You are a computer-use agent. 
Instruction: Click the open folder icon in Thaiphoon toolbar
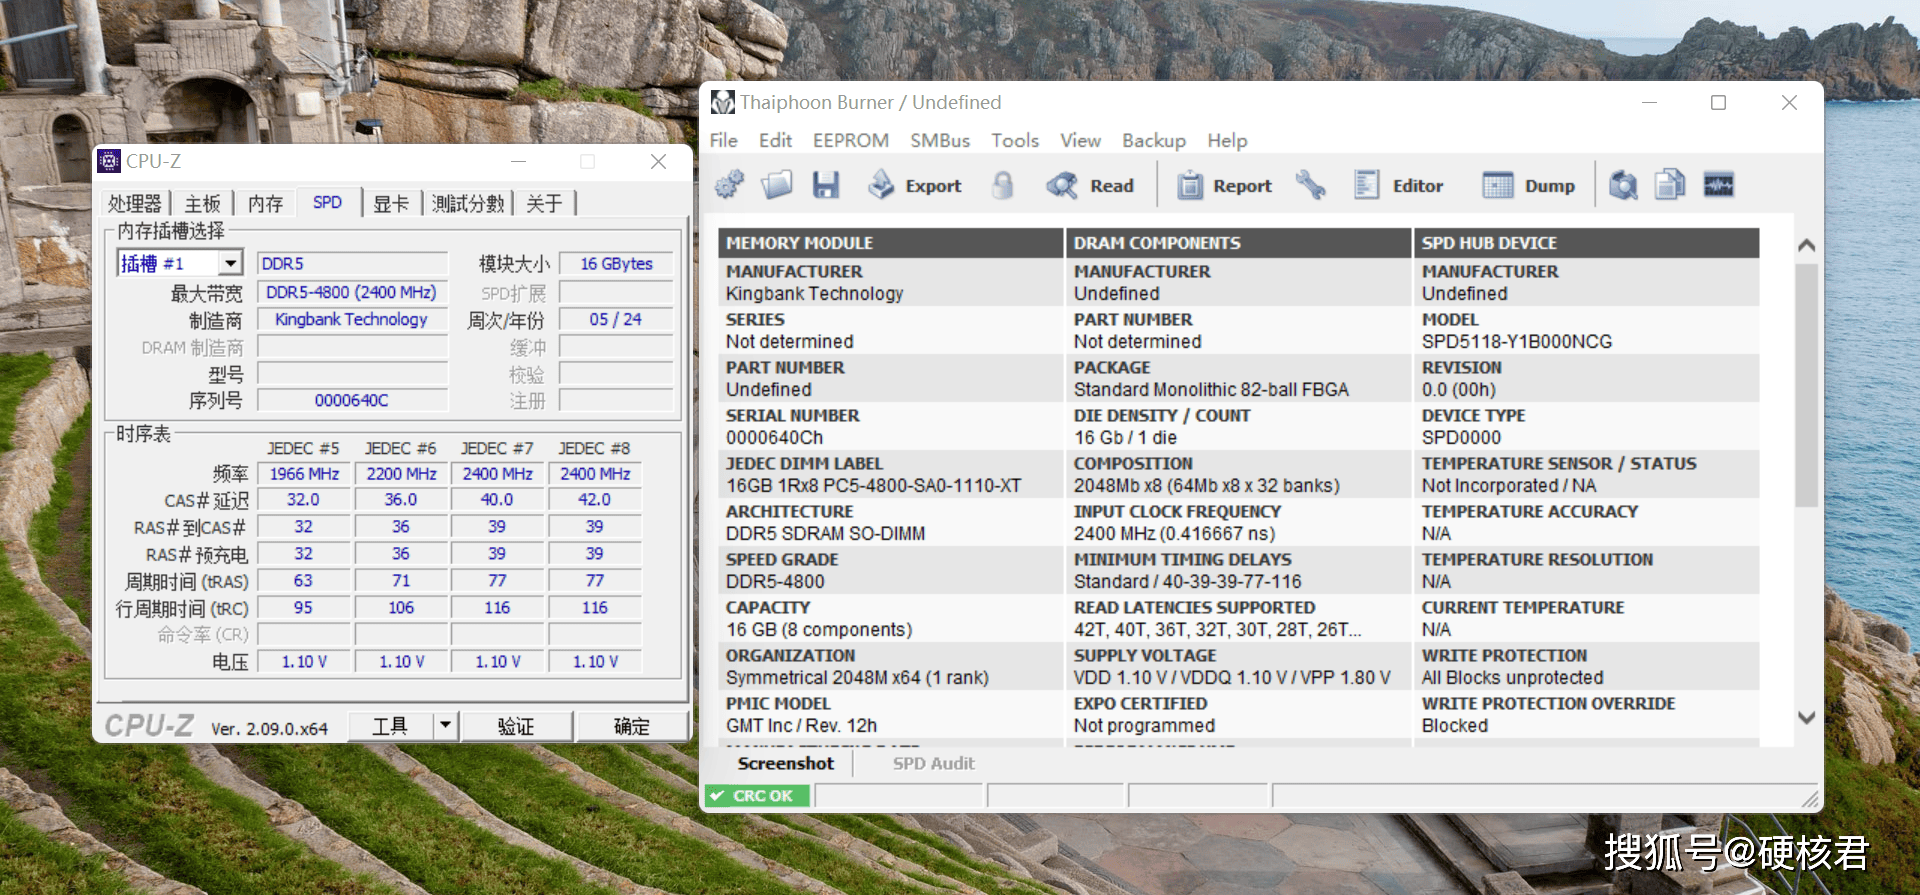click(777, 185)
